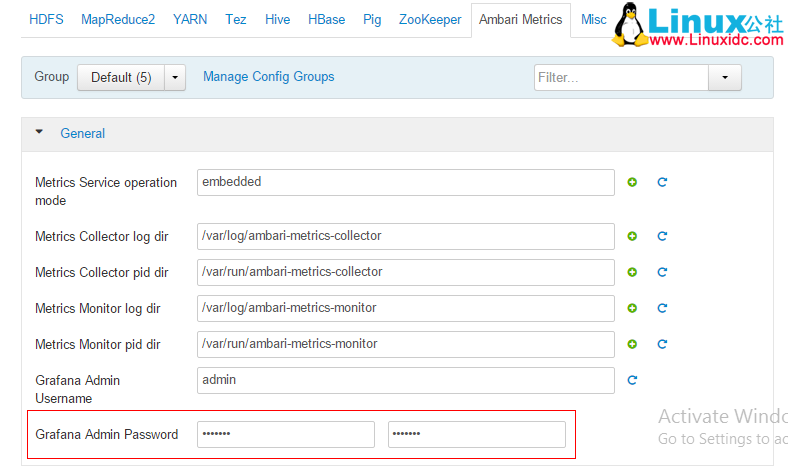788x474 pixels.
Task: Switch to the HDFS tab
Action: tap(45, 19)
